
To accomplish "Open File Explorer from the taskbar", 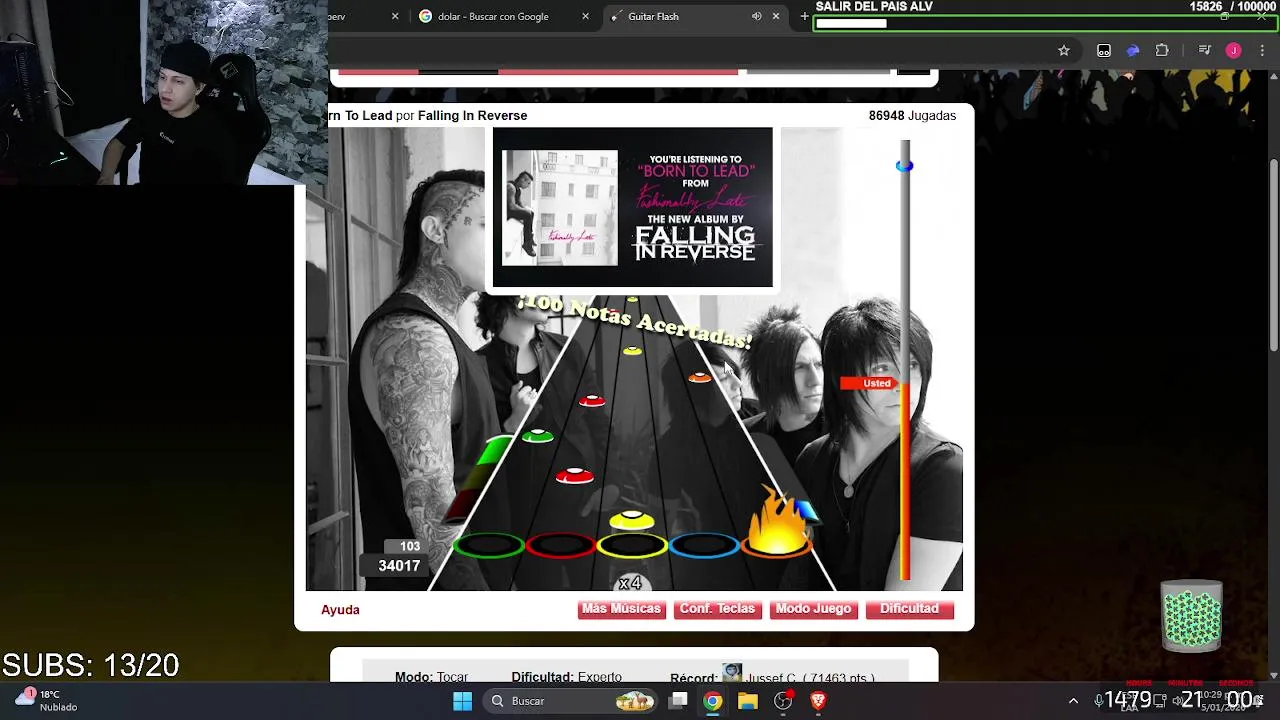I will (x=748, y=701).
